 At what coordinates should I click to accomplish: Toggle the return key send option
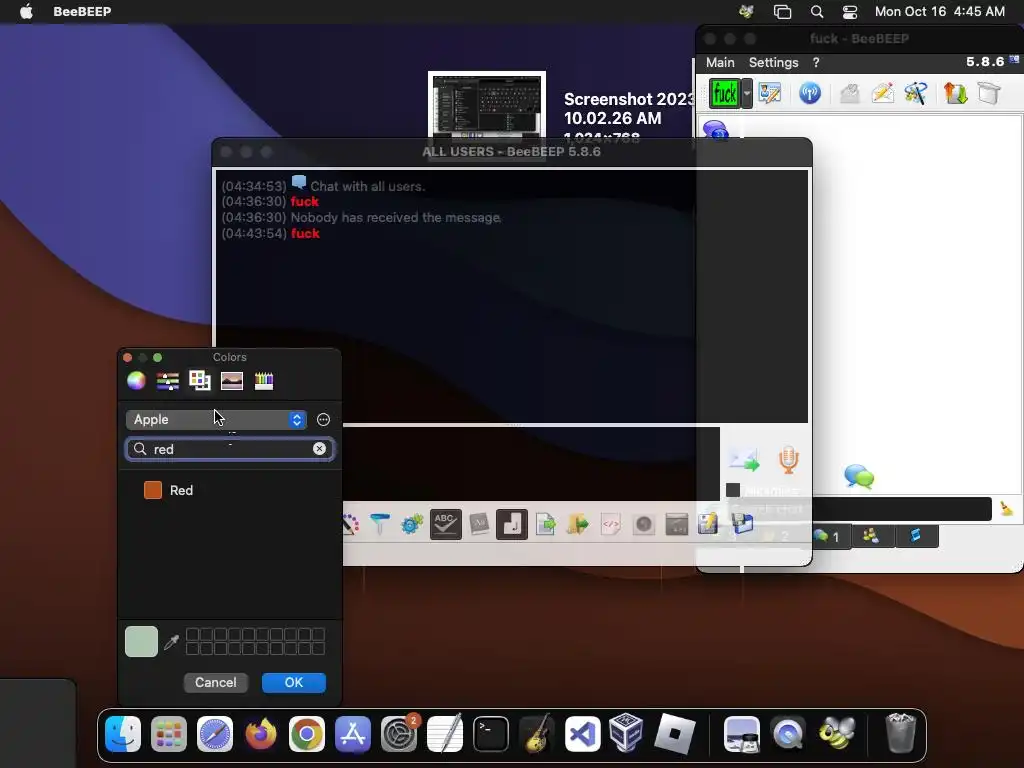511,524
